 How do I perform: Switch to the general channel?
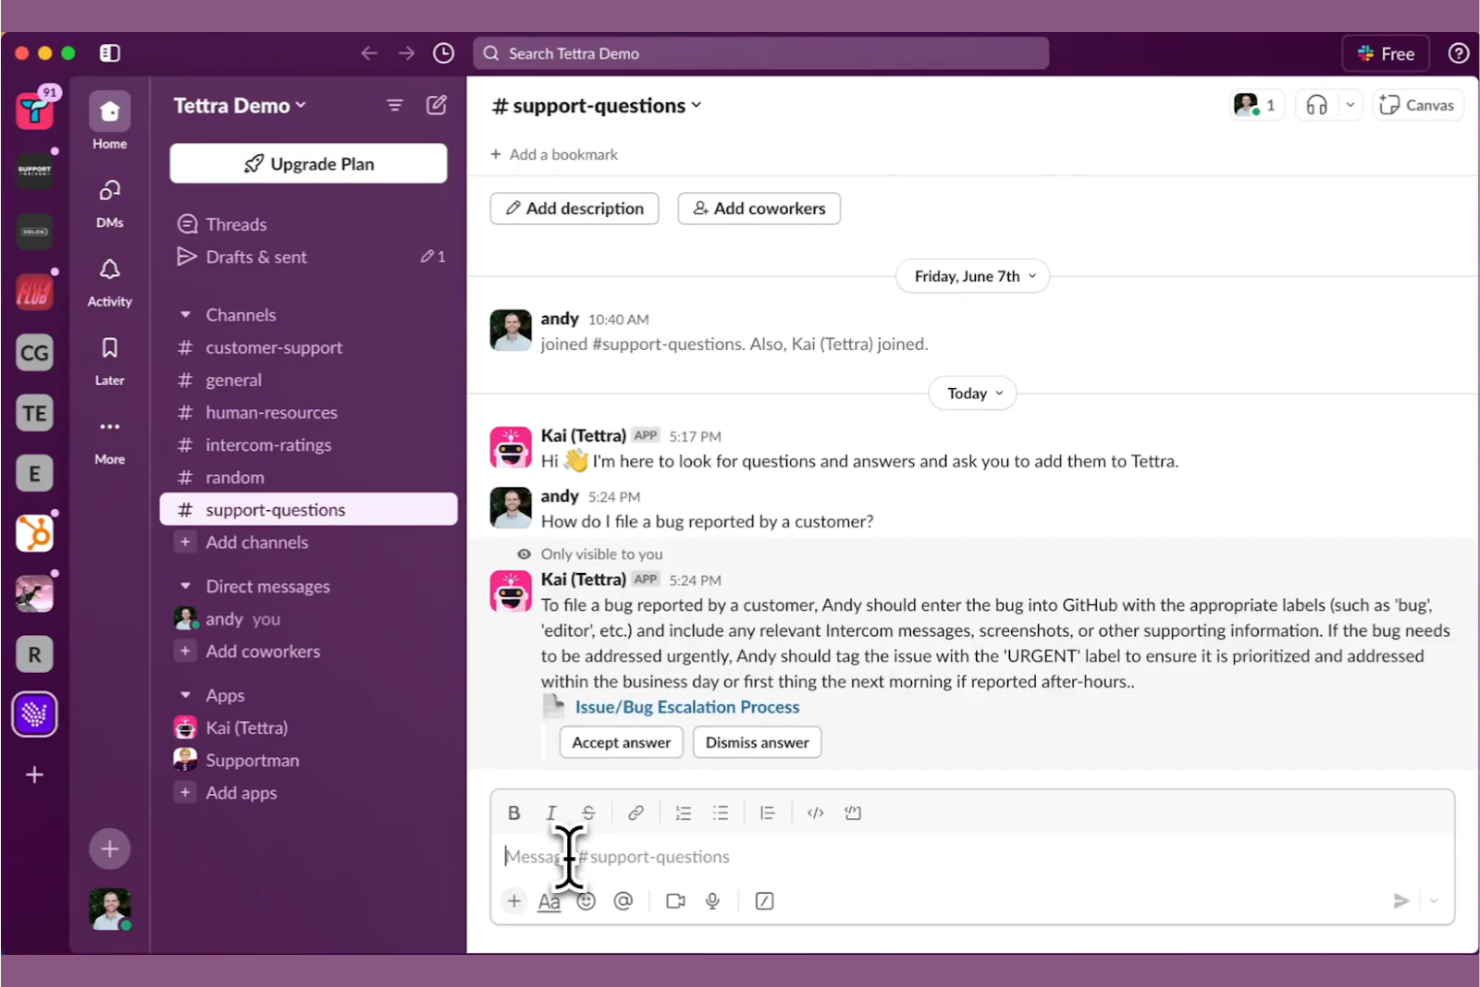pyautogui.click(x=233, y=380)
